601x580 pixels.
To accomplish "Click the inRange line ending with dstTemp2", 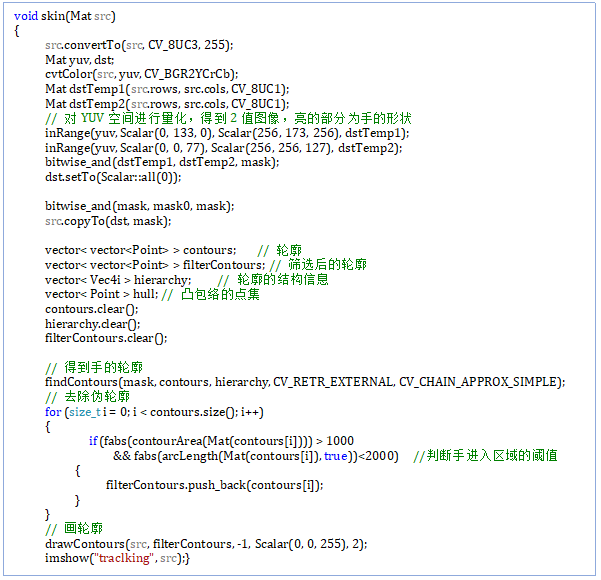I will [x=223, y=148].
